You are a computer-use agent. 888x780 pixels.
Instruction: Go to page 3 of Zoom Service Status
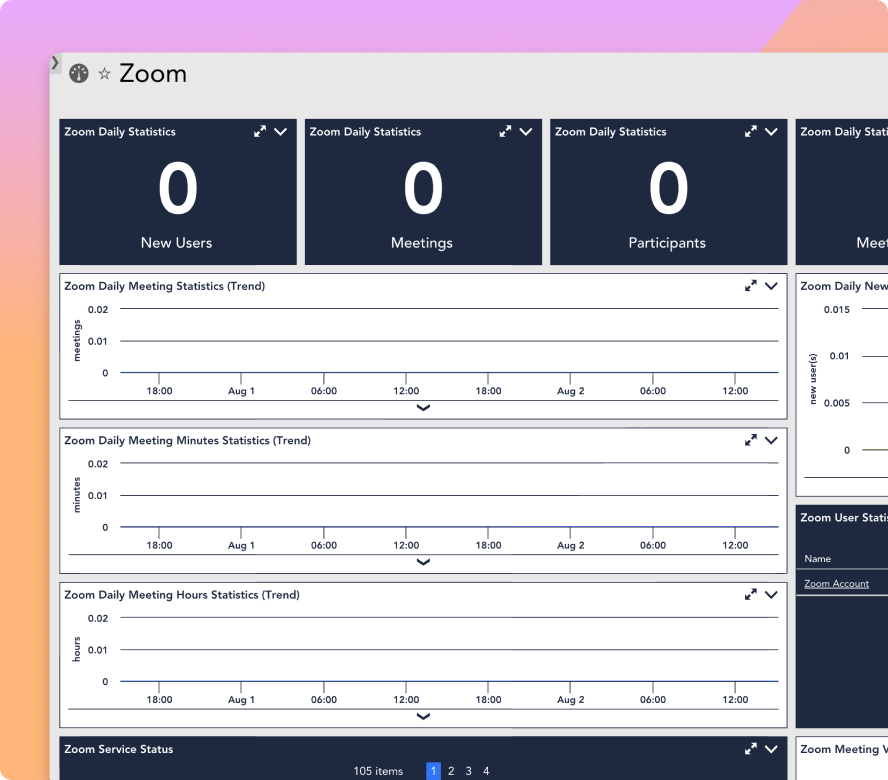[468, 771]
